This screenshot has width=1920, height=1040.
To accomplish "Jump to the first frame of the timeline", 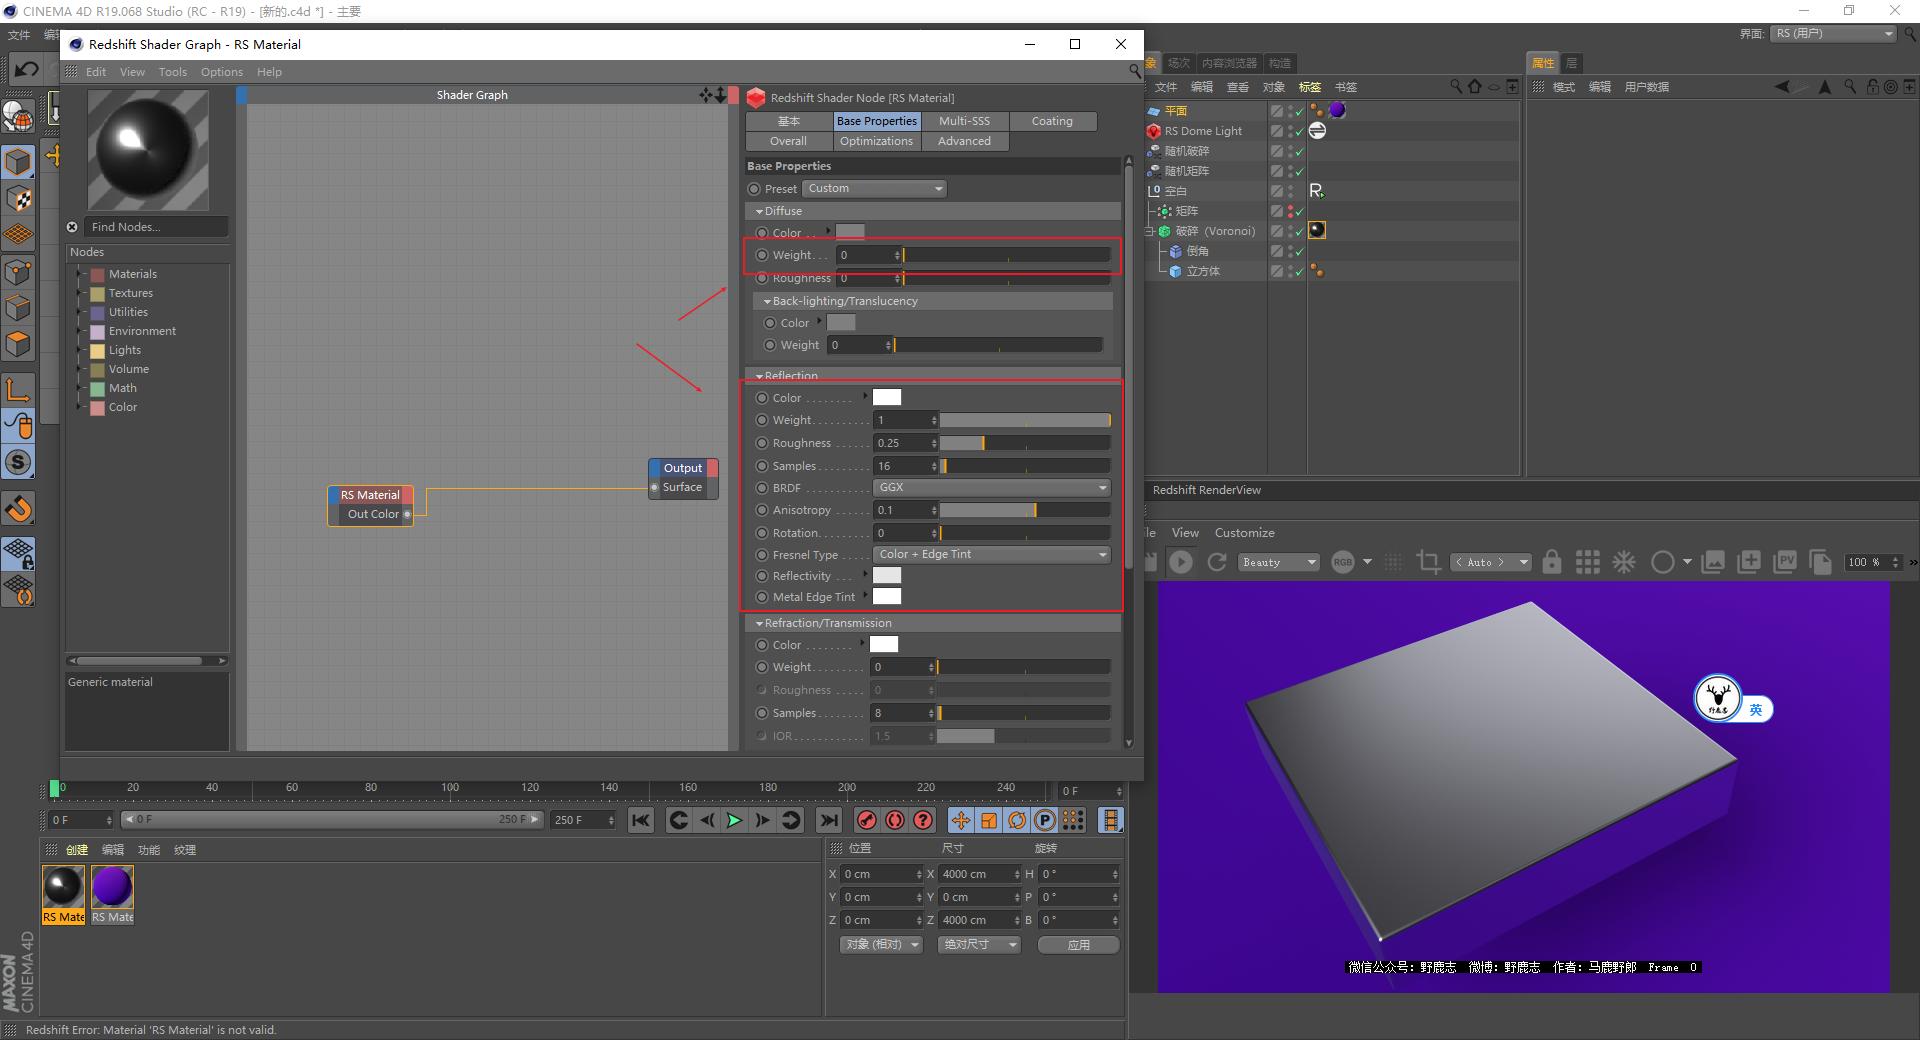I will (641, 820).
